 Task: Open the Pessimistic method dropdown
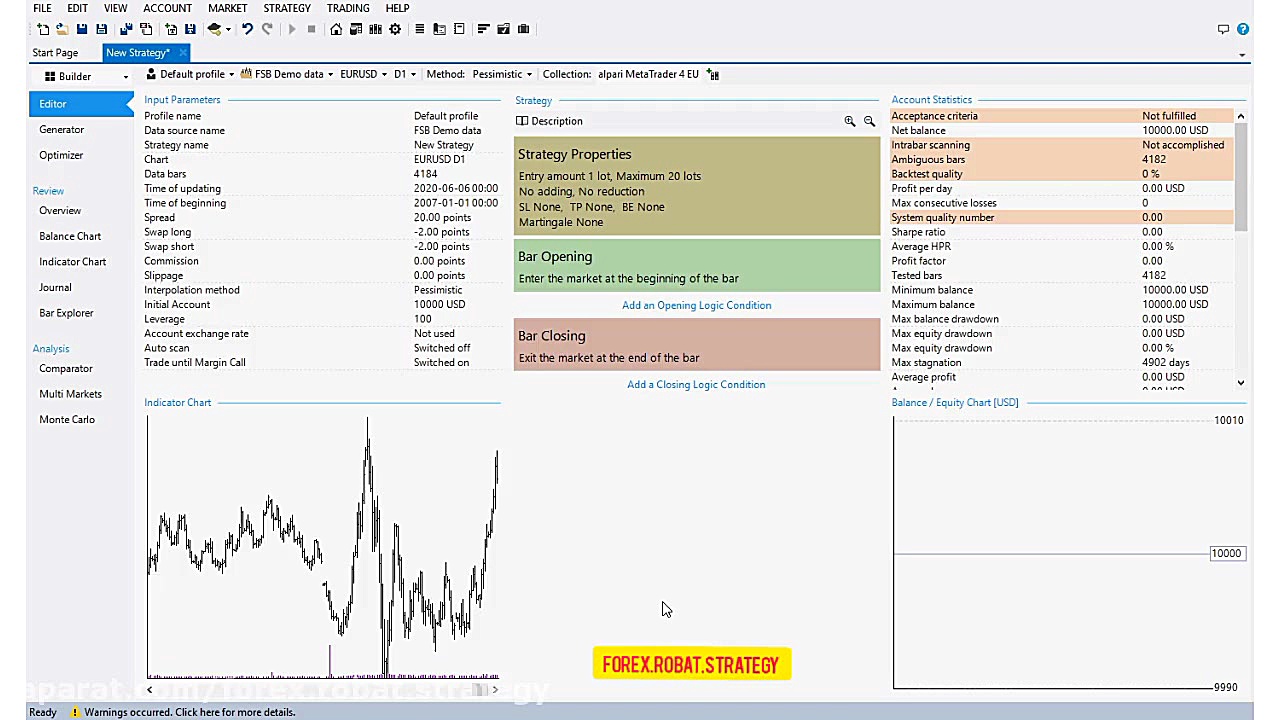pos(502,74)
